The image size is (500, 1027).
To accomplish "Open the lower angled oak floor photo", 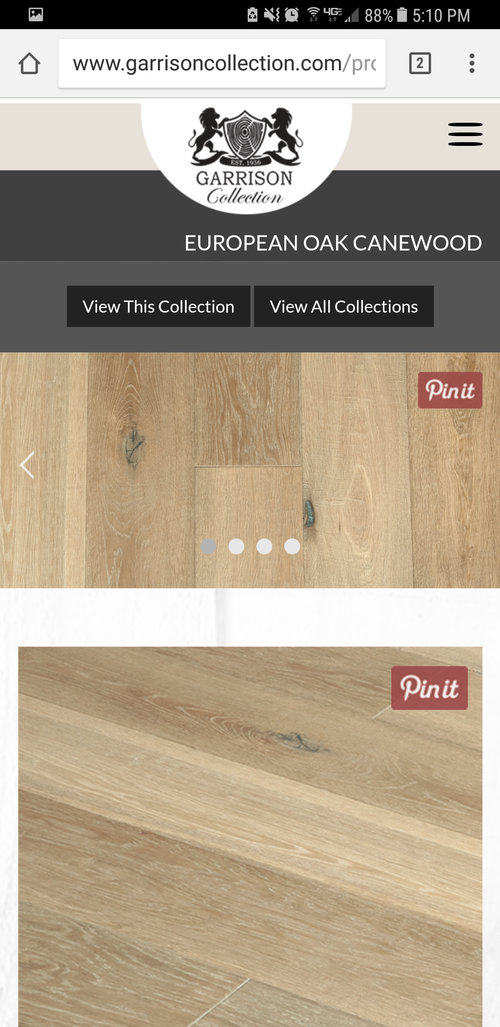I will (250, 837).
